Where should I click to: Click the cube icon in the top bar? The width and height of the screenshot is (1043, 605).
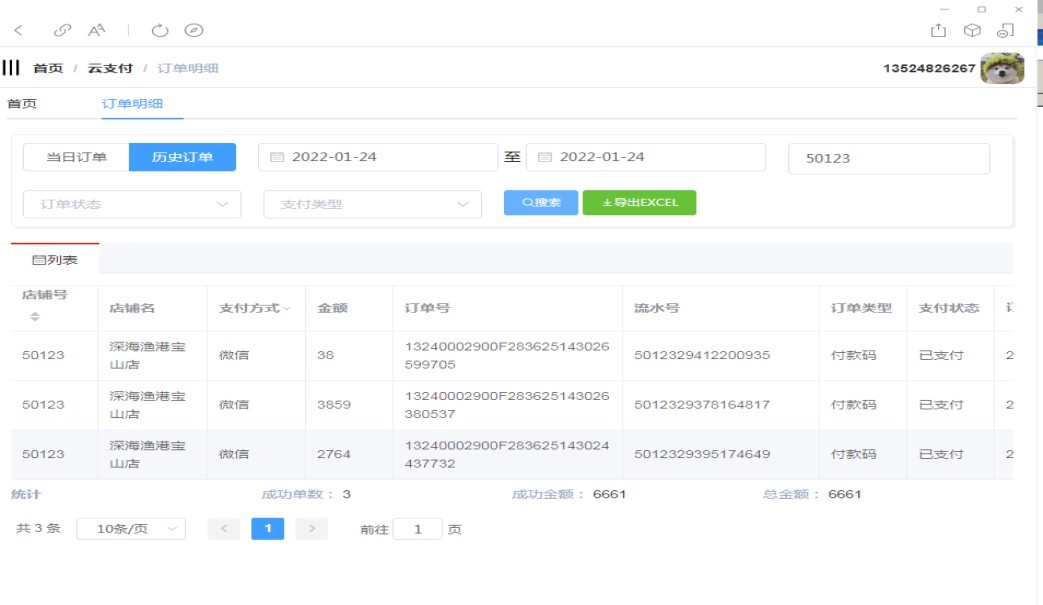pos(971,30)
